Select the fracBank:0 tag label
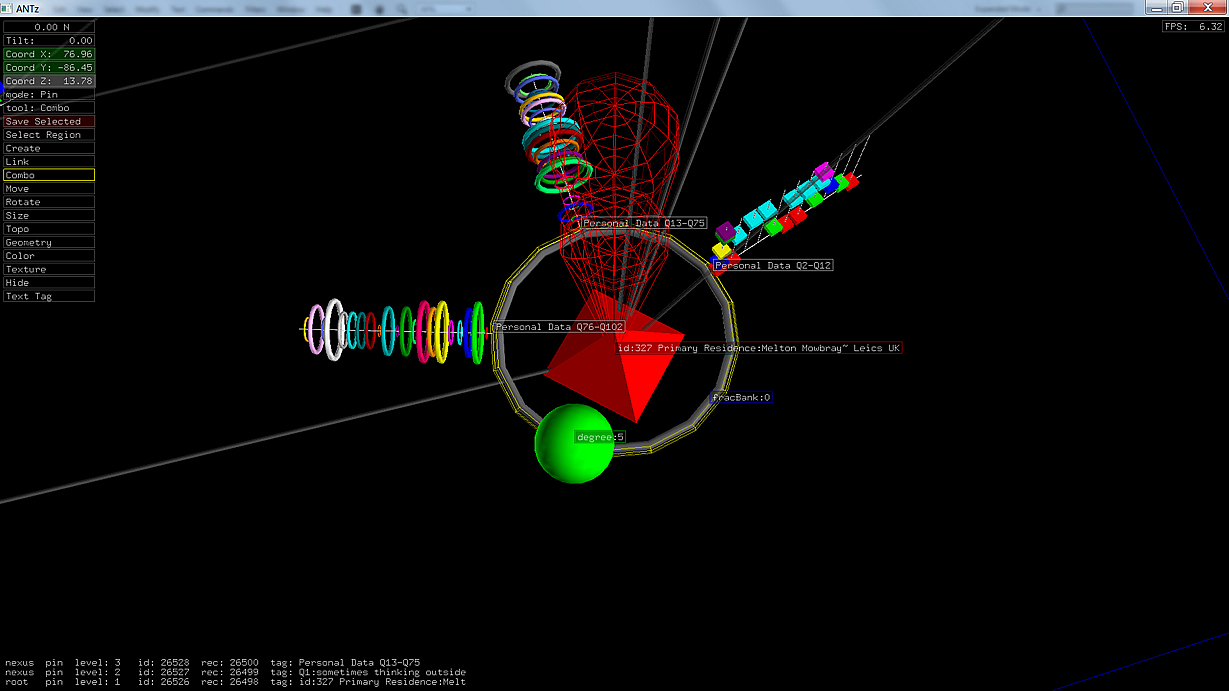Image resolution: width=1229 pixels, height=691 pixels. [x=741, y=398]
